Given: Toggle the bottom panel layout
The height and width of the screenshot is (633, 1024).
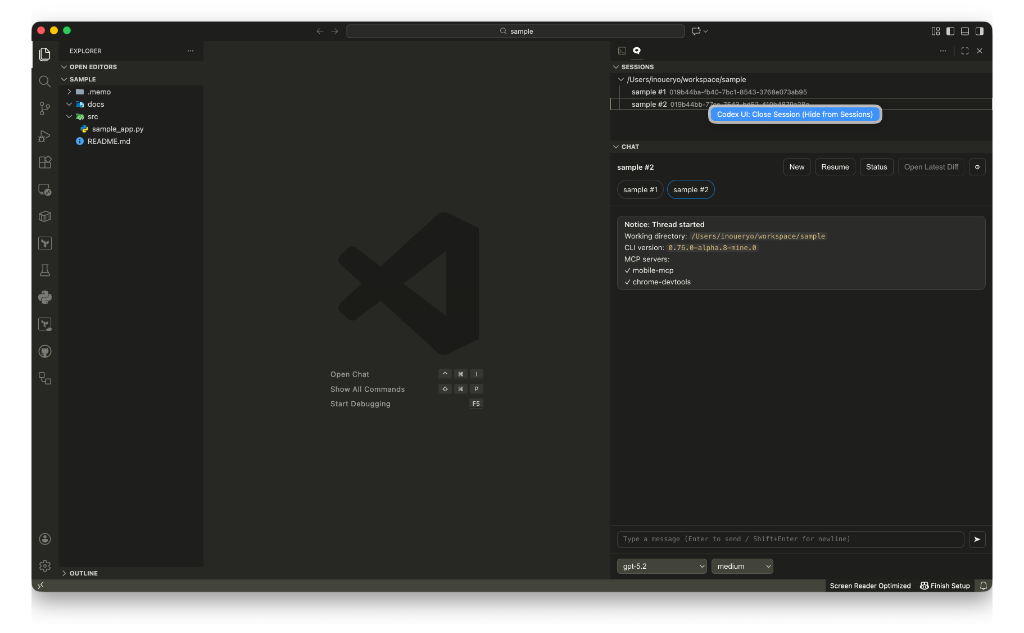Looking at the screenshot, I should [964, 31].
